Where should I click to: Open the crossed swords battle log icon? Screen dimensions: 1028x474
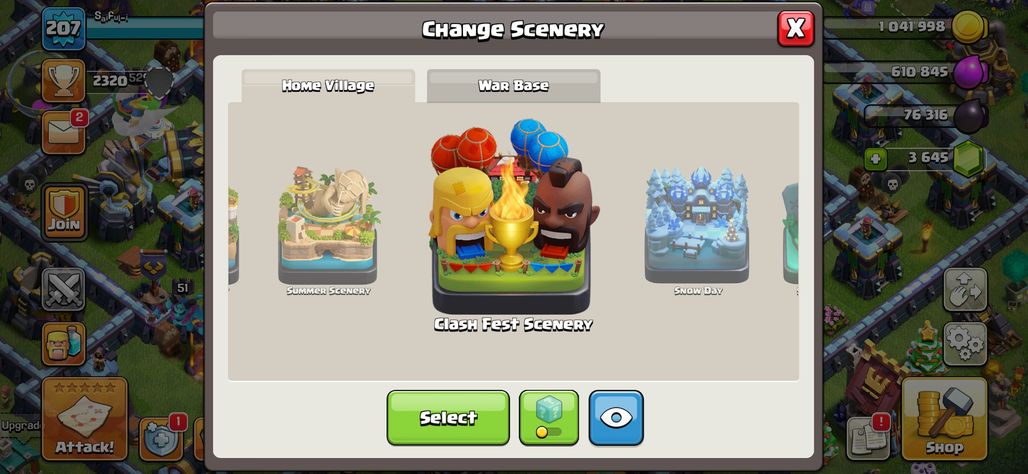pos(64,289)
